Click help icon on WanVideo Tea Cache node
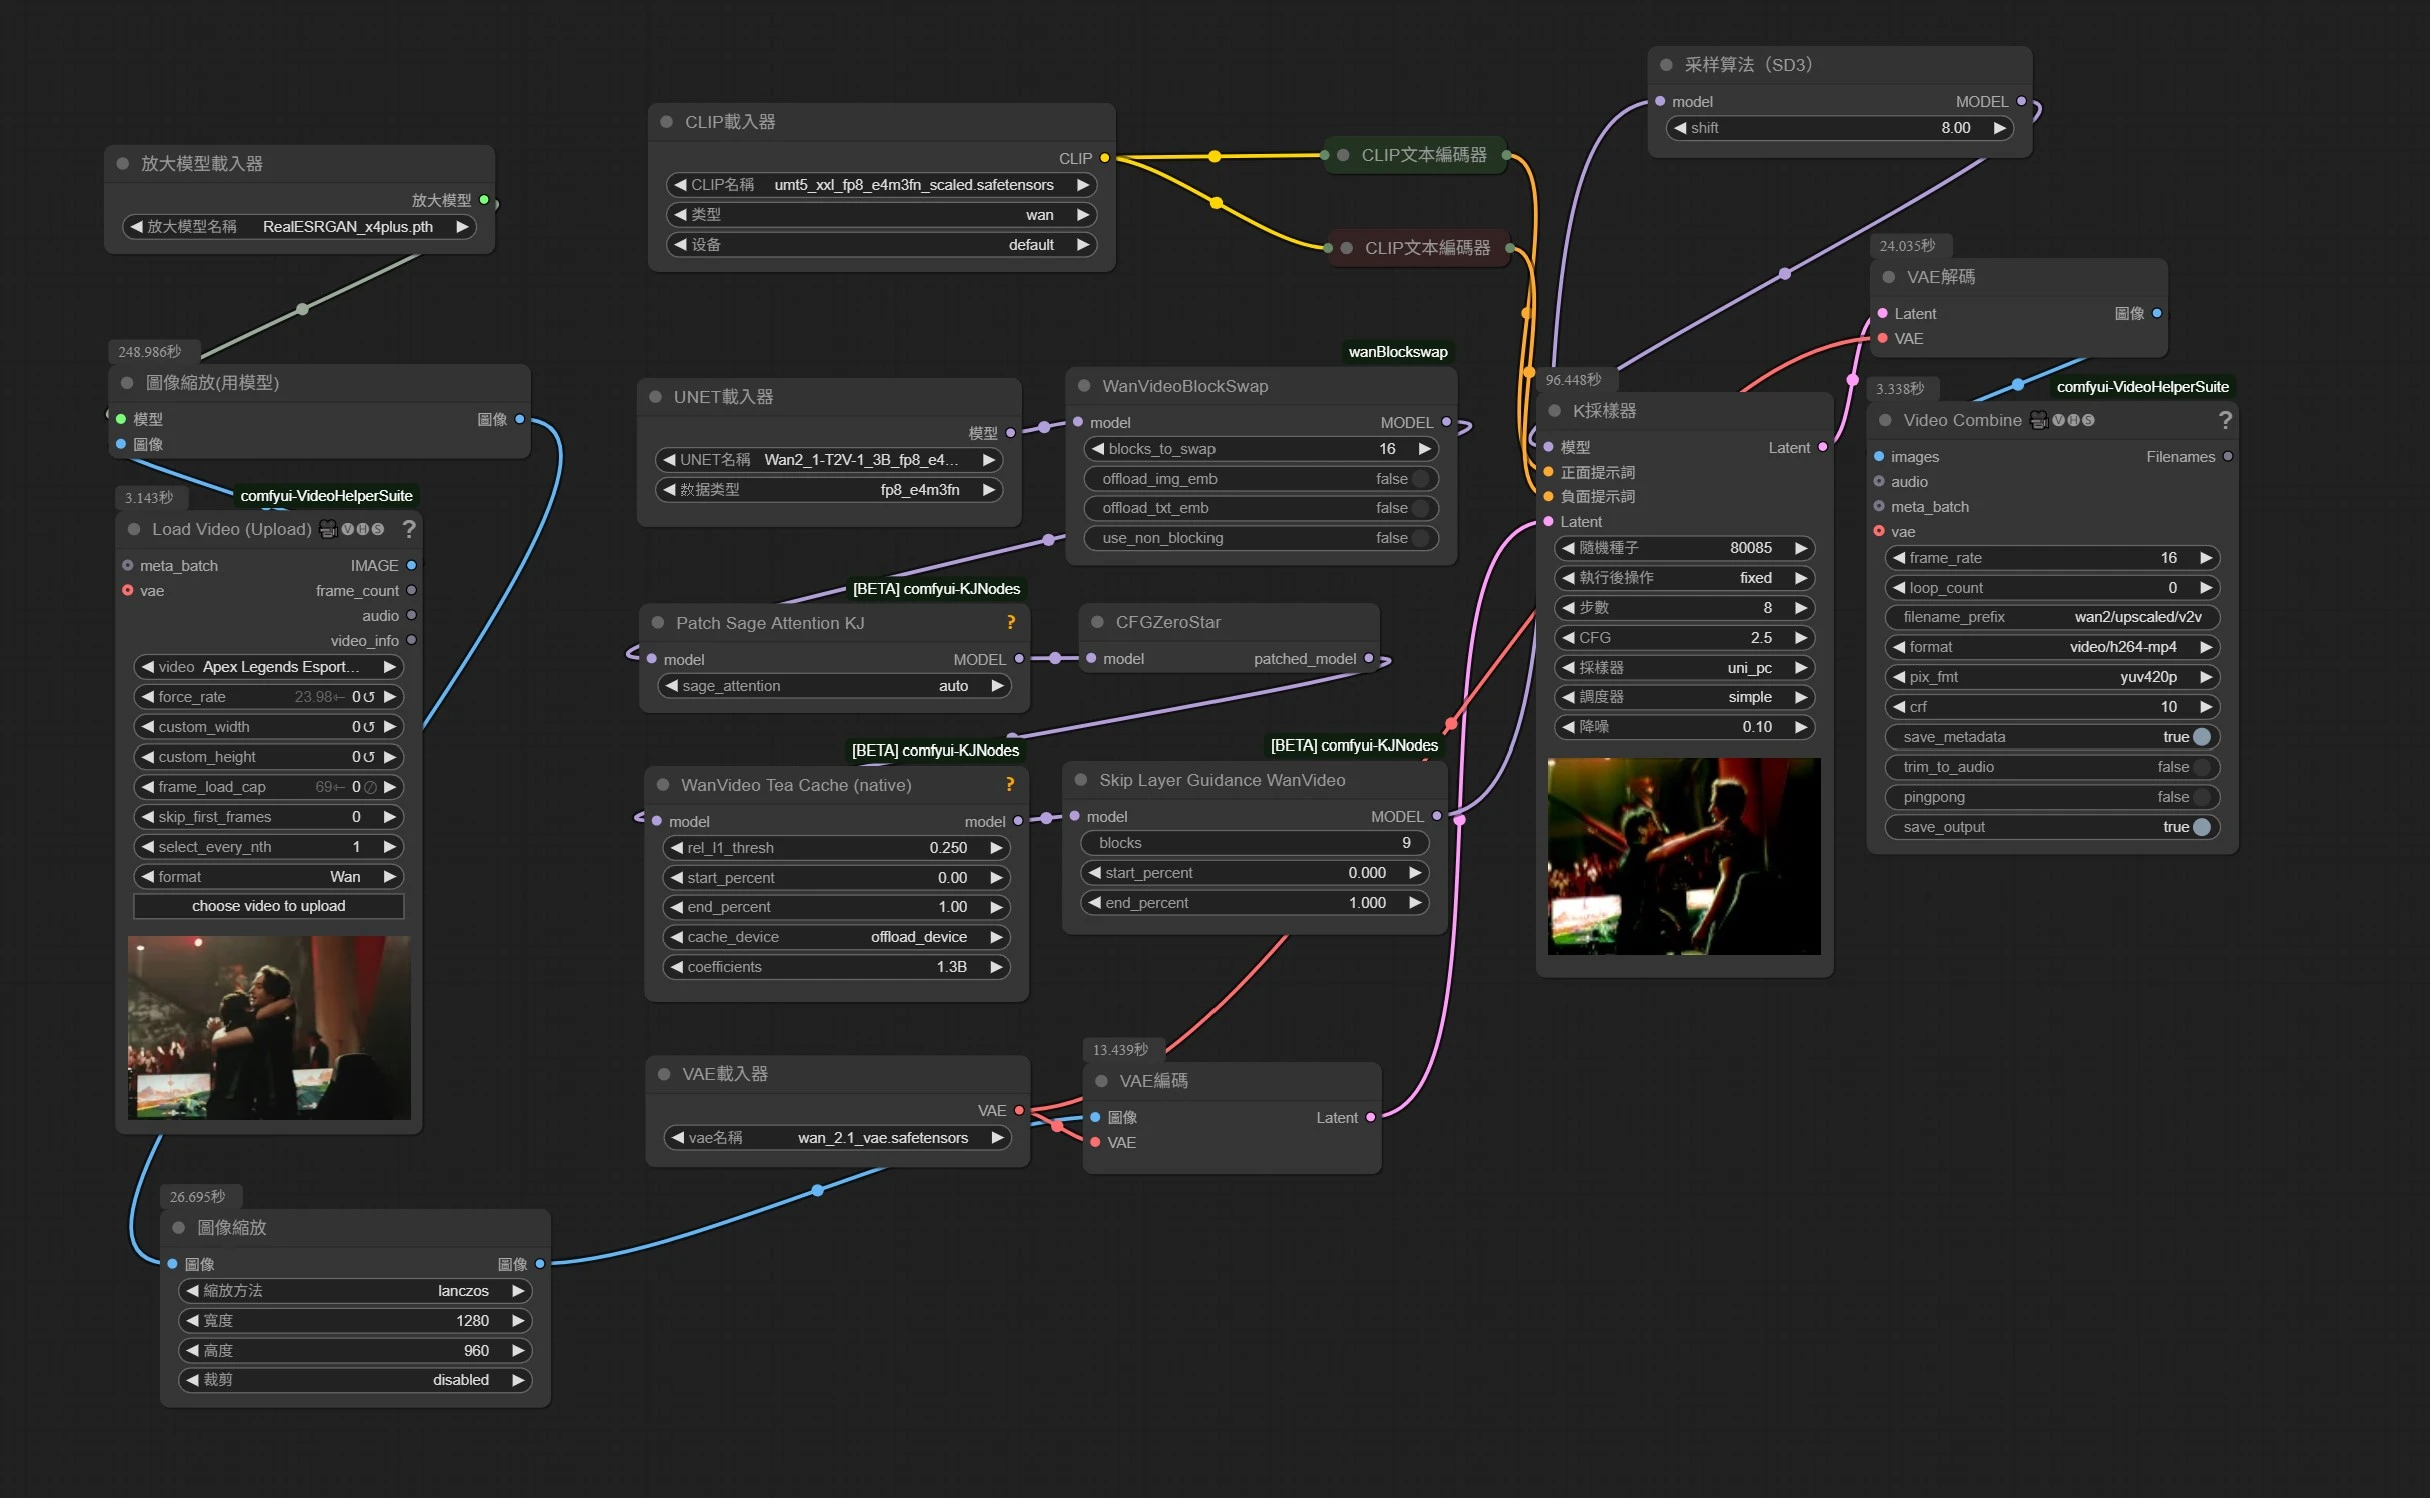Screen dimensions: 2430x1498 (x=1010, y=784)
